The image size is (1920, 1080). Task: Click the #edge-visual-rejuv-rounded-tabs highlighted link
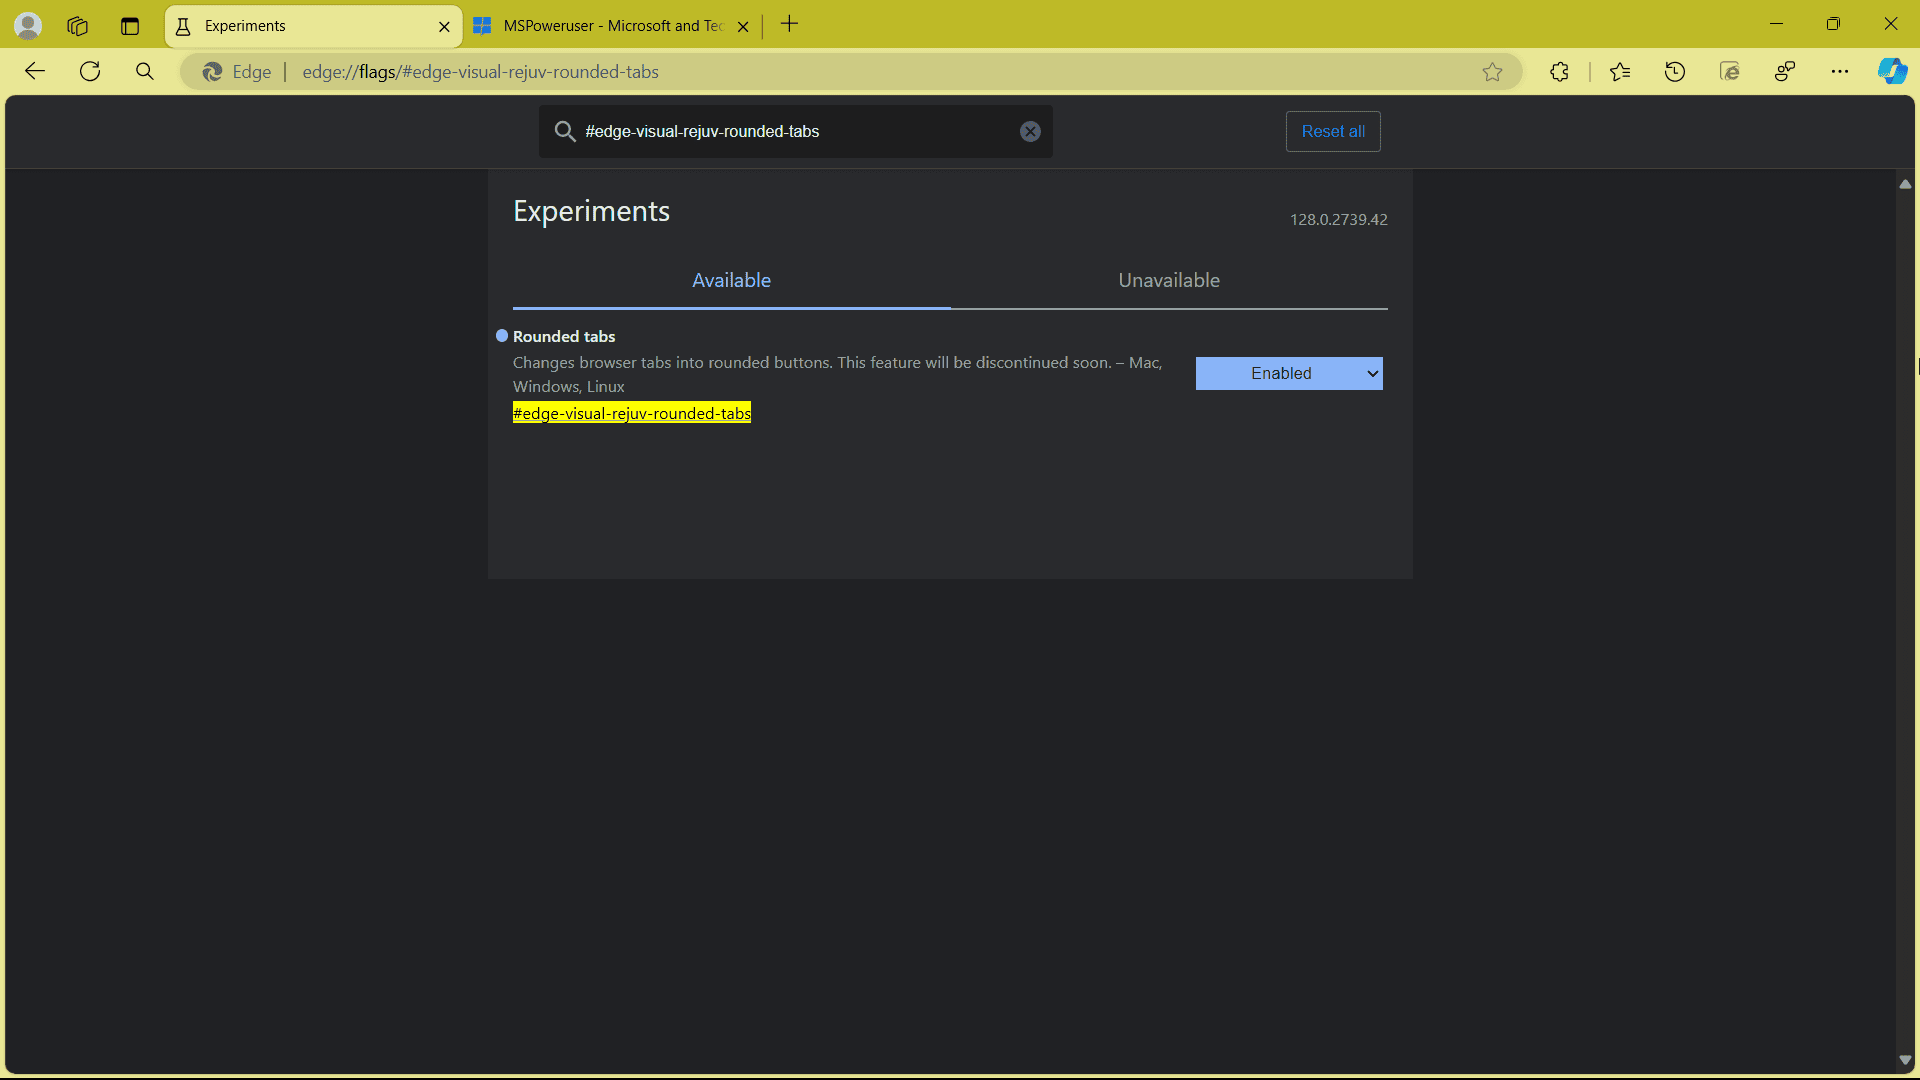coord(631,413)
